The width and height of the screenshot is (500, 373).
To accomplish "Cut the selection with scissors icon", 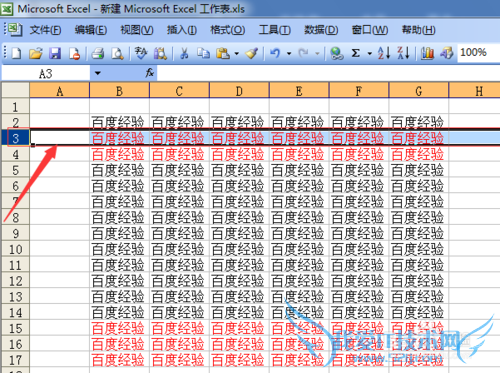I will pyautogui.click(x=184, y=53).
